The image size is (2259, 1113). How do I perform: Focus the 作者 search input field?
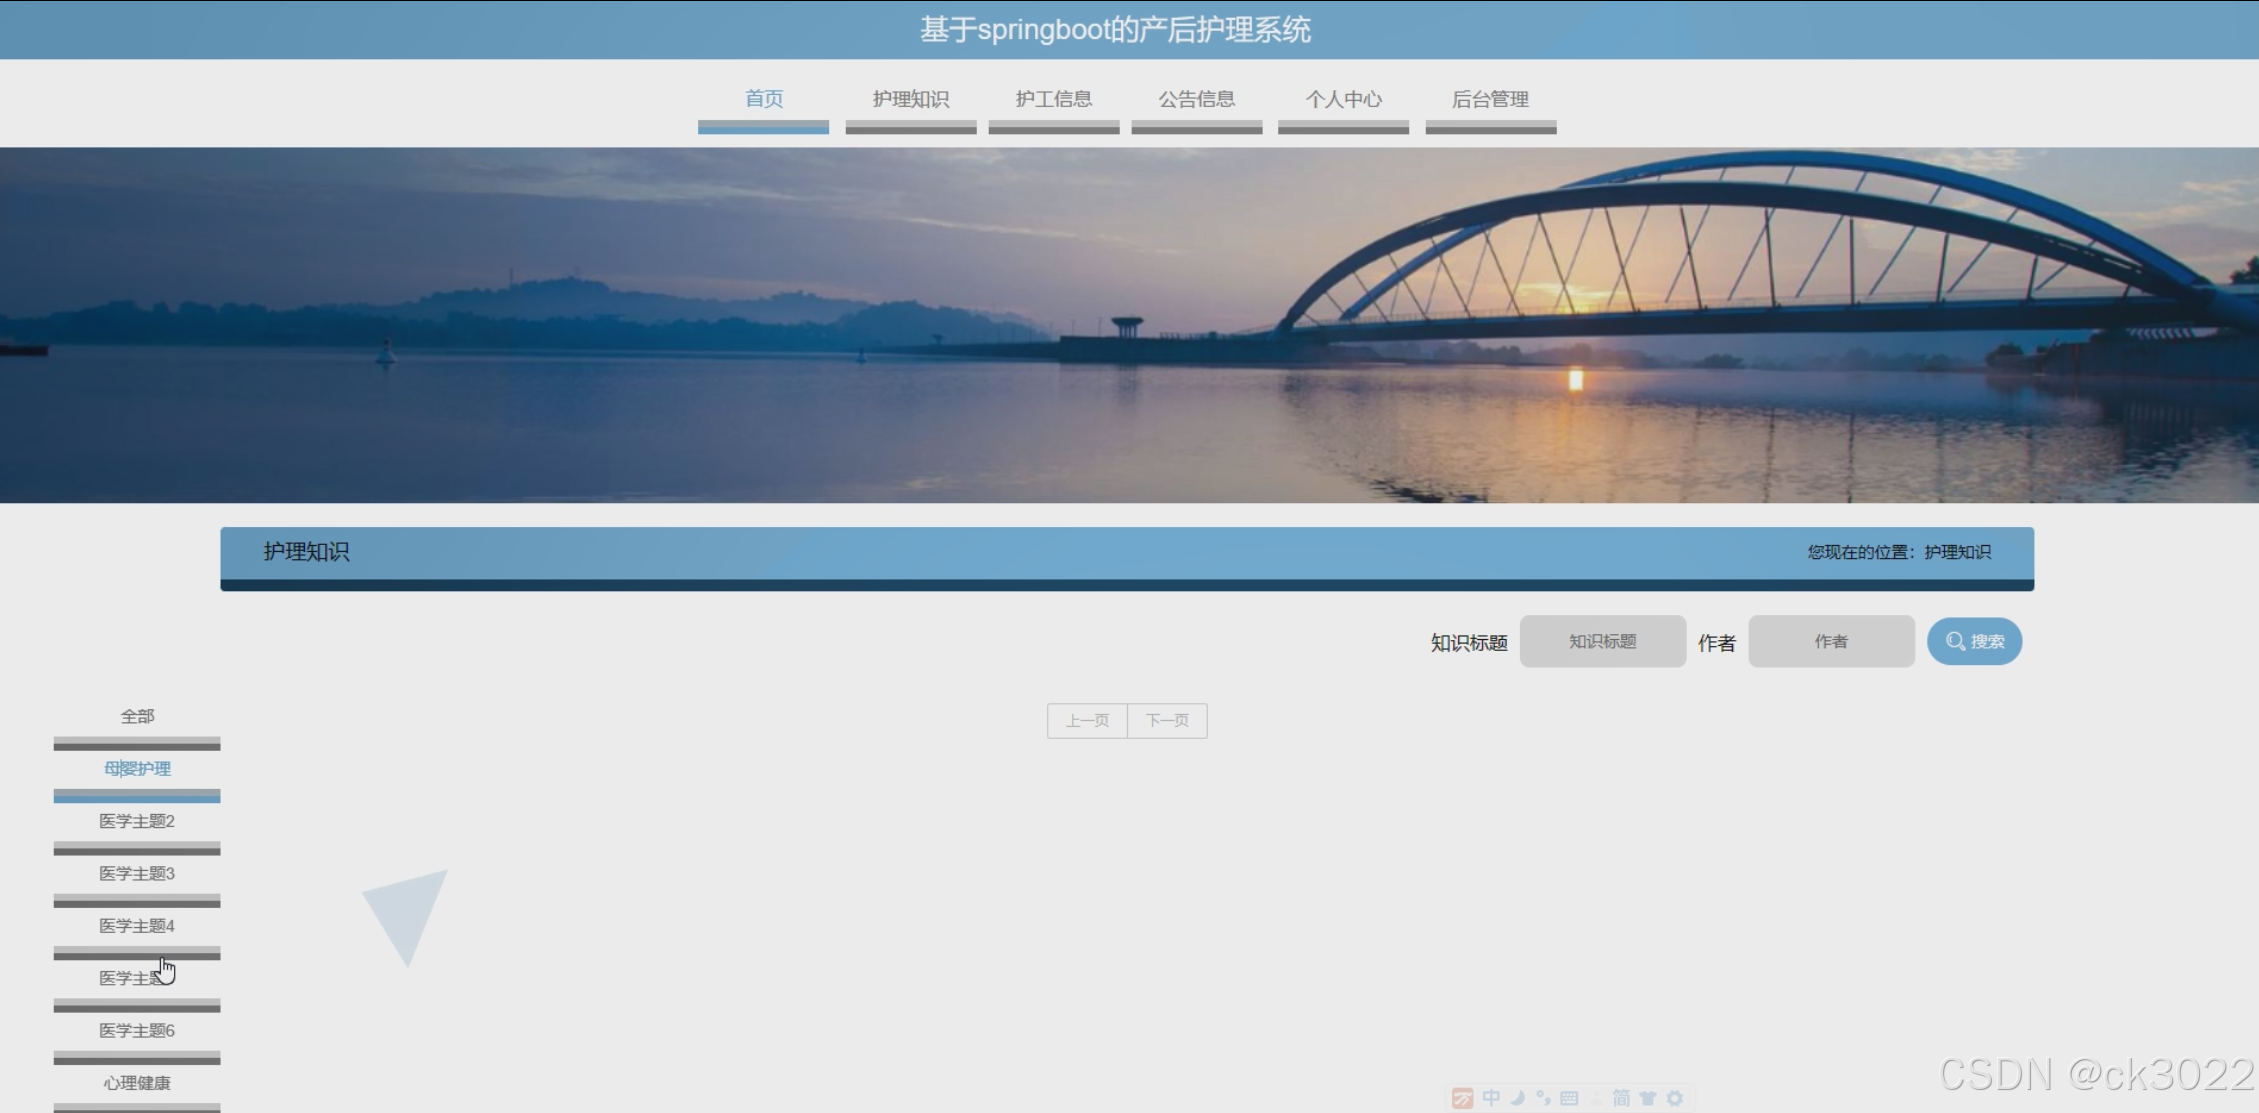1830,642
